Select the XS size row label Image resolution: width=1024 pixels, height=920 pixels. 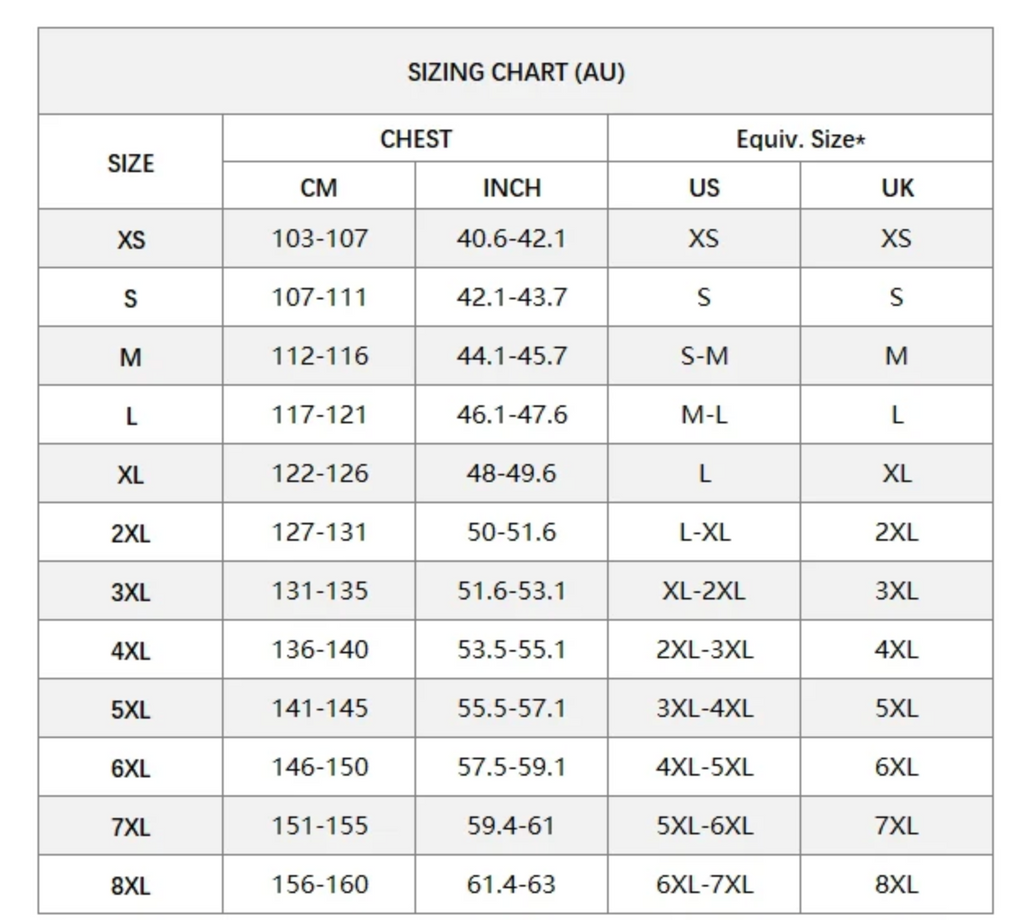(x=131, y=239)
